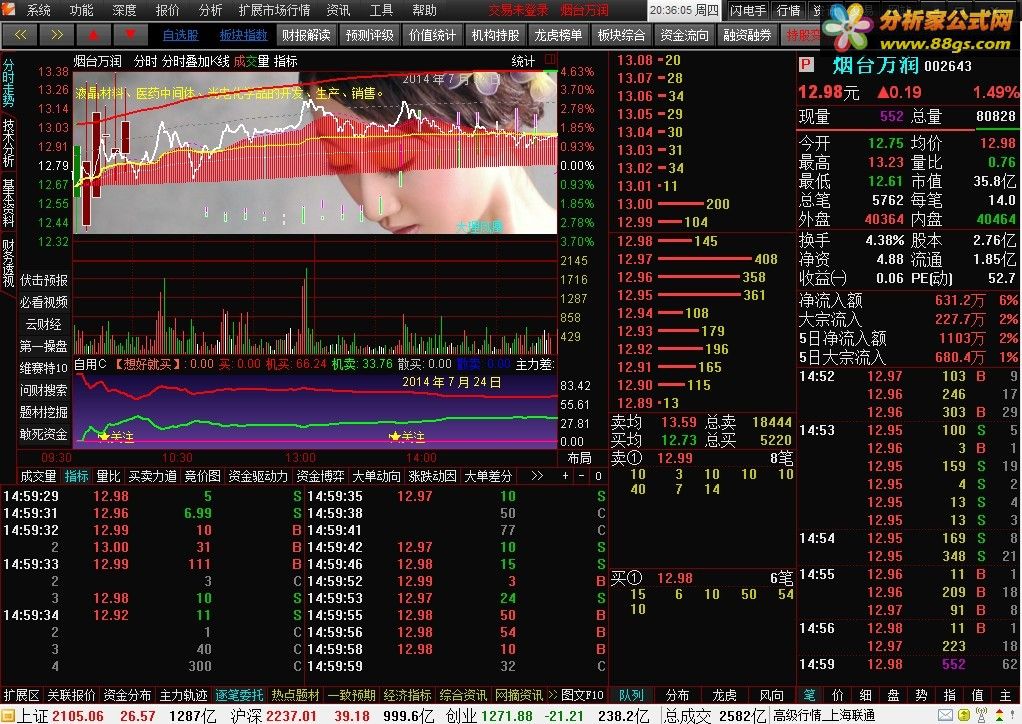Click the red up triangle button

(x=93, y=35)
